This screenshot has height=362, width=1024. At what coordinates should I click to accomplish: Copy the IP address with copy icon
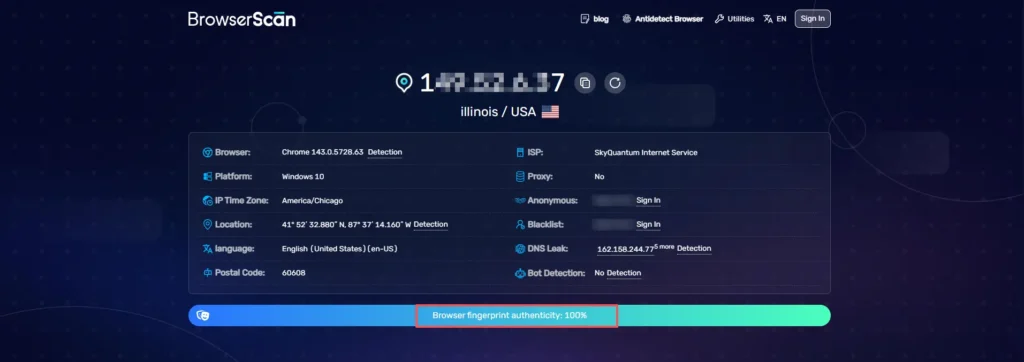coord(585,83)
